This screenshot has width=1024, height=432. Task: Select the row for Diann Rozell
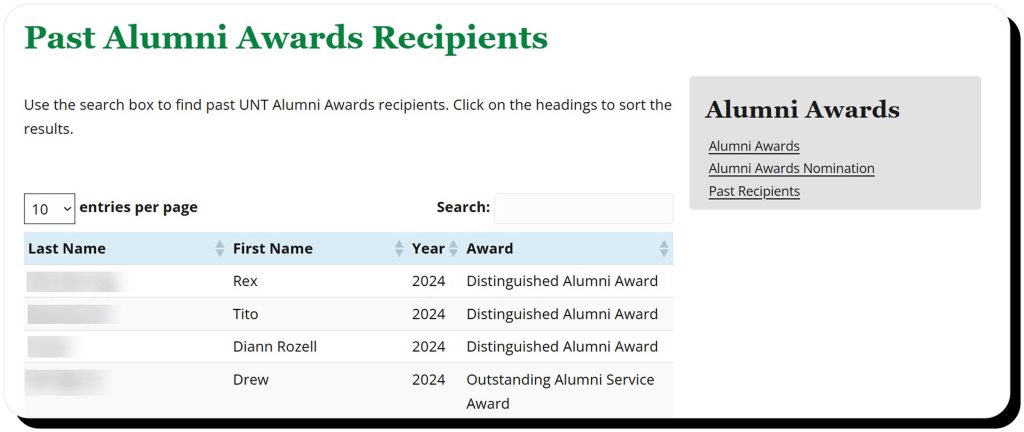tap(275, 347)
